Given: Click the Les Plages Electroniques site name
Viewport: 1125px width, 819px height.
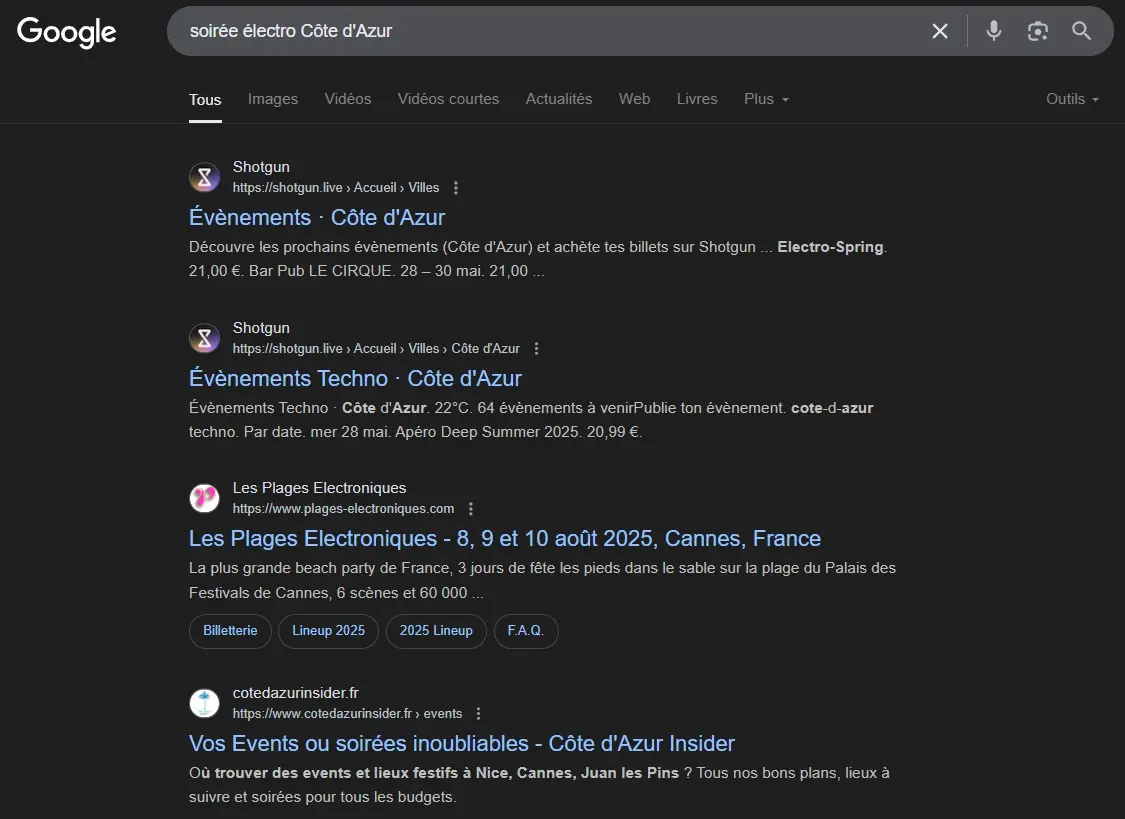Looking at the screenshot, I should [x=319, y=488].
